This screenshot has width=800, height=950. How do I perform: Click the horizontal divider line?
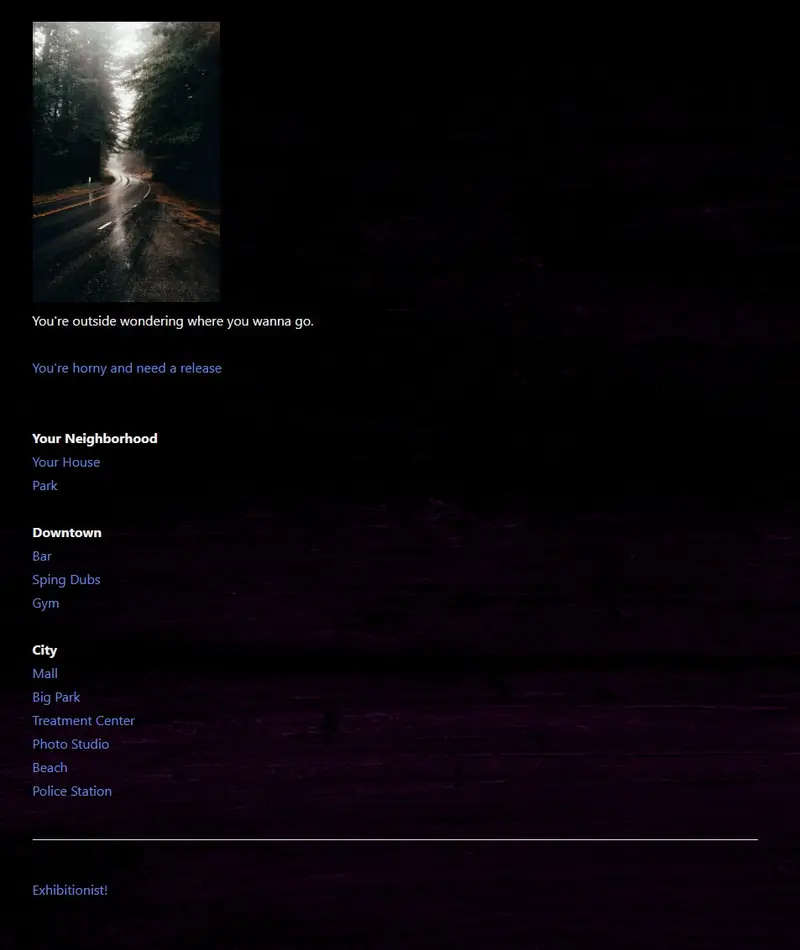[x=395, y=840]
